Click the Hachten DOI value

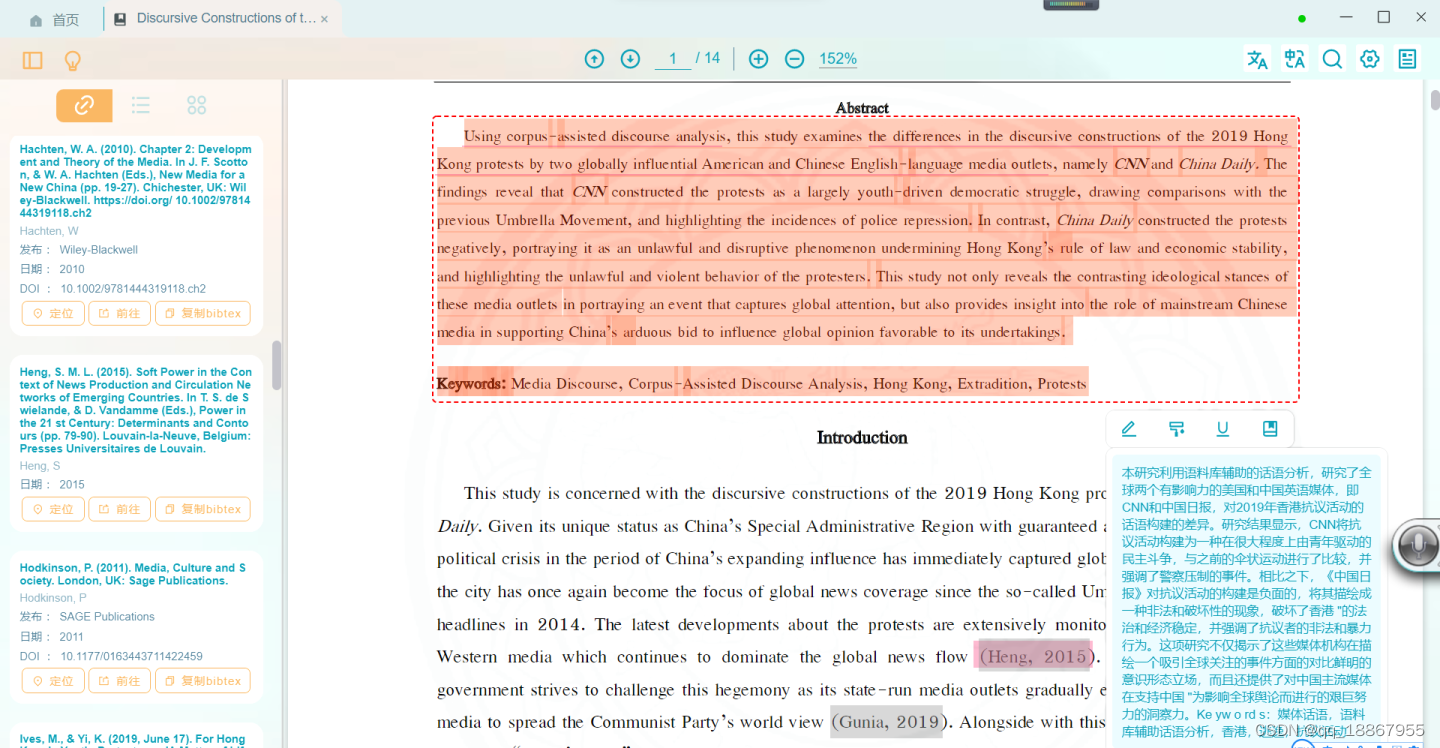click(133, 289)
